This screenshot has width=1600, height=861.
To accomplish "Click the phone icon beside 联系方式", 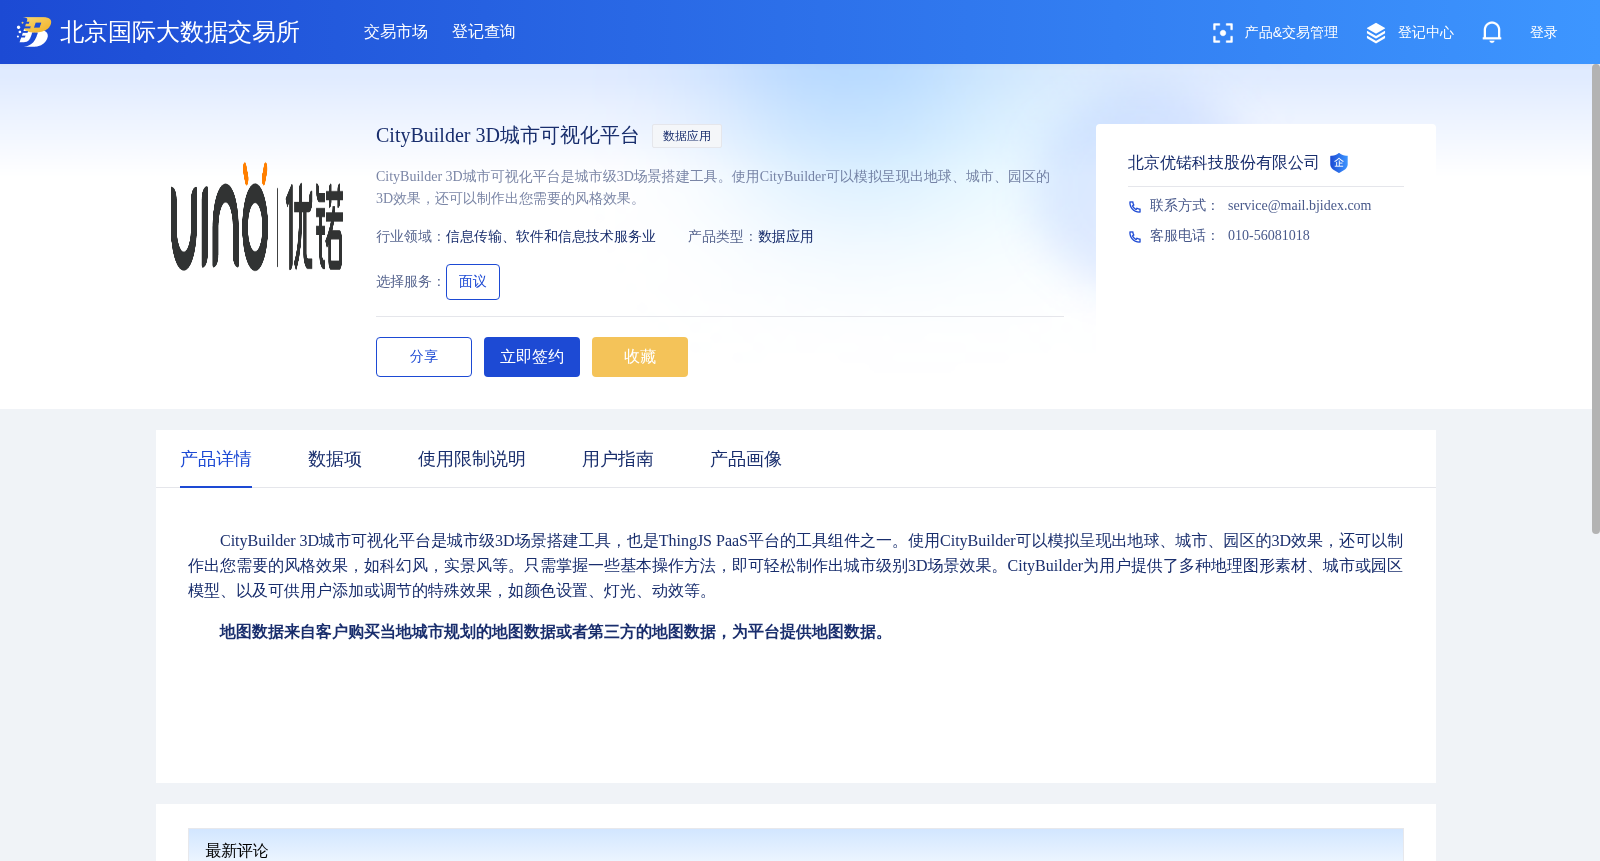I will [1135, 207].
